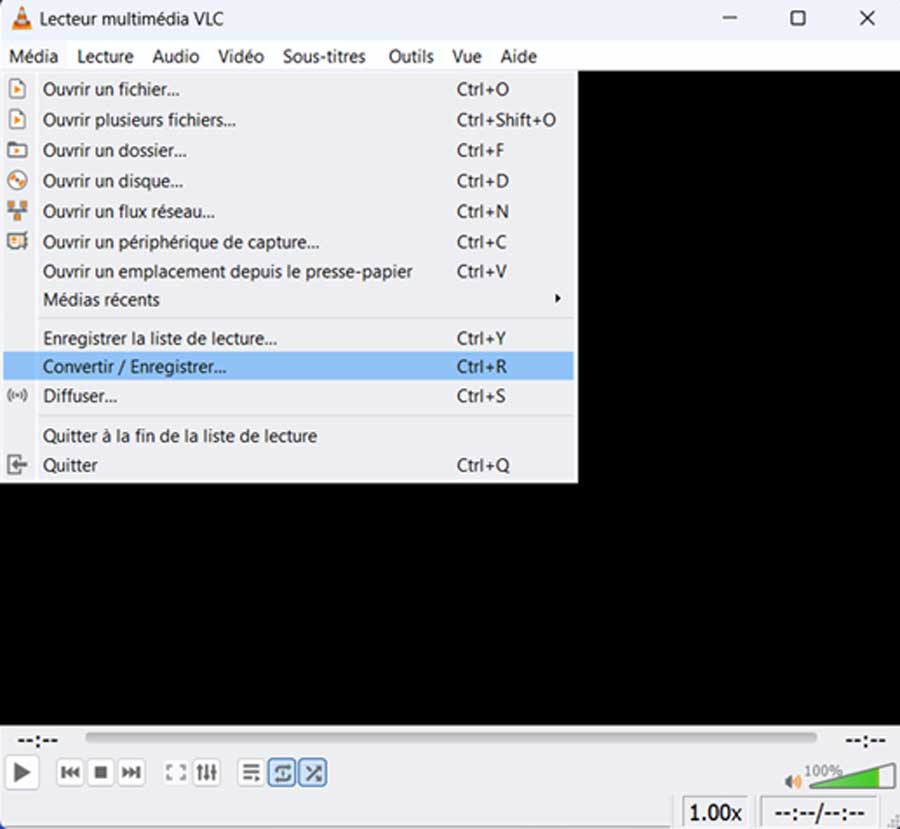The height and width of the screenshot is (829, 900).
Task: Minimize the VLC window
Action: (x=730, y=18)
